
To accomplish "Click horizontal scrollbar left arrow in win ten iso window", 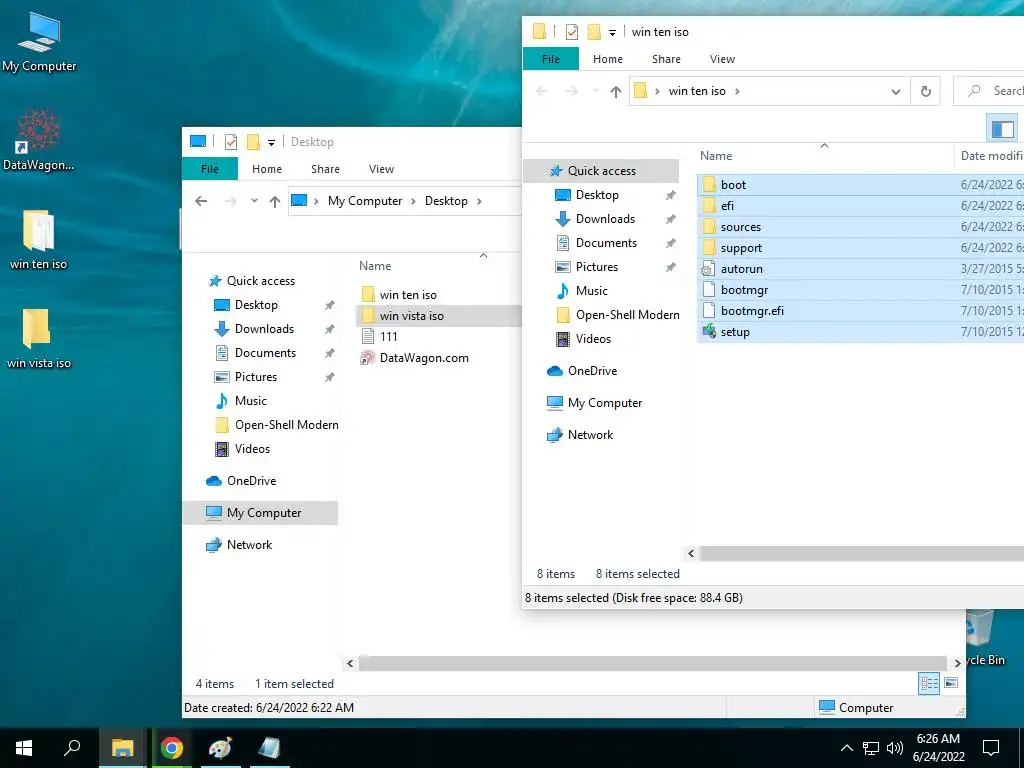I will pos(691,554).
